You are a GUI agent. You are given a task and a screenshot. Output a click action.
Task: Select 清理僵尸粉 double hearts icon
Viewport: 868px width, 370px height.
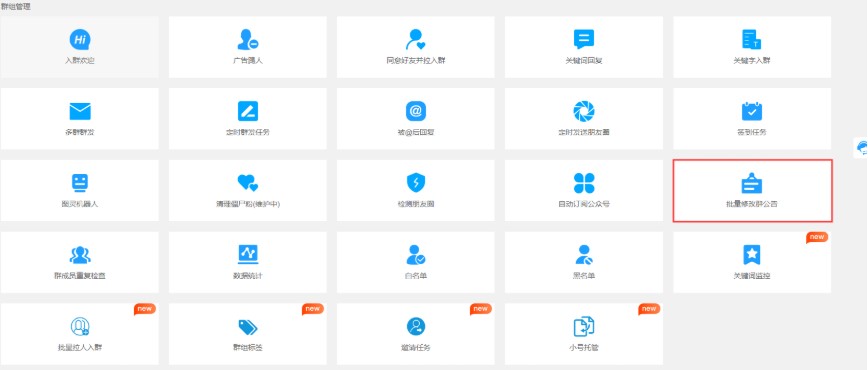[247, 183]
